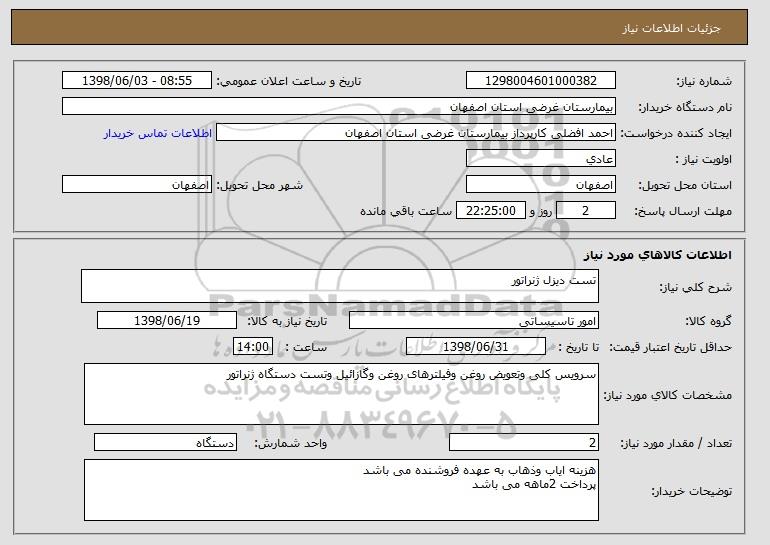Click the delivery province field اصفهان

pos(541,185)
